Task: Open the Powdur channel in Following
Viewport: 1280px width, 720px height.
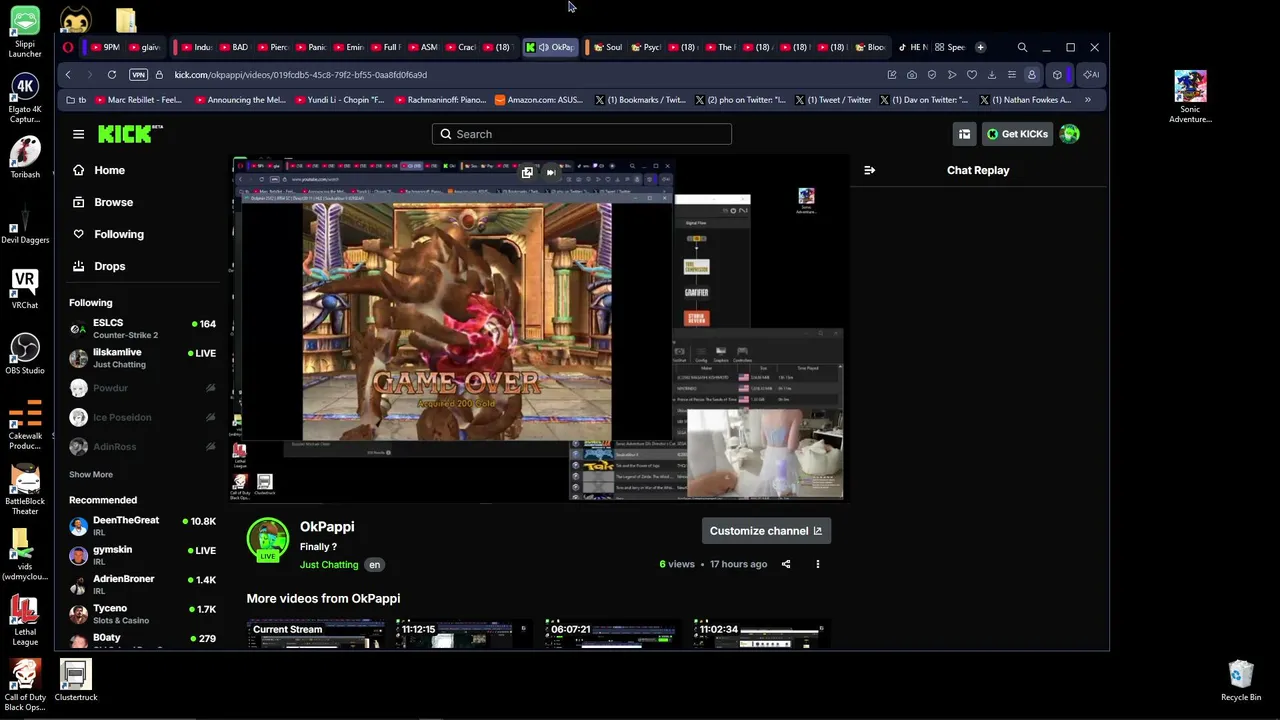Action: (142, 388)
